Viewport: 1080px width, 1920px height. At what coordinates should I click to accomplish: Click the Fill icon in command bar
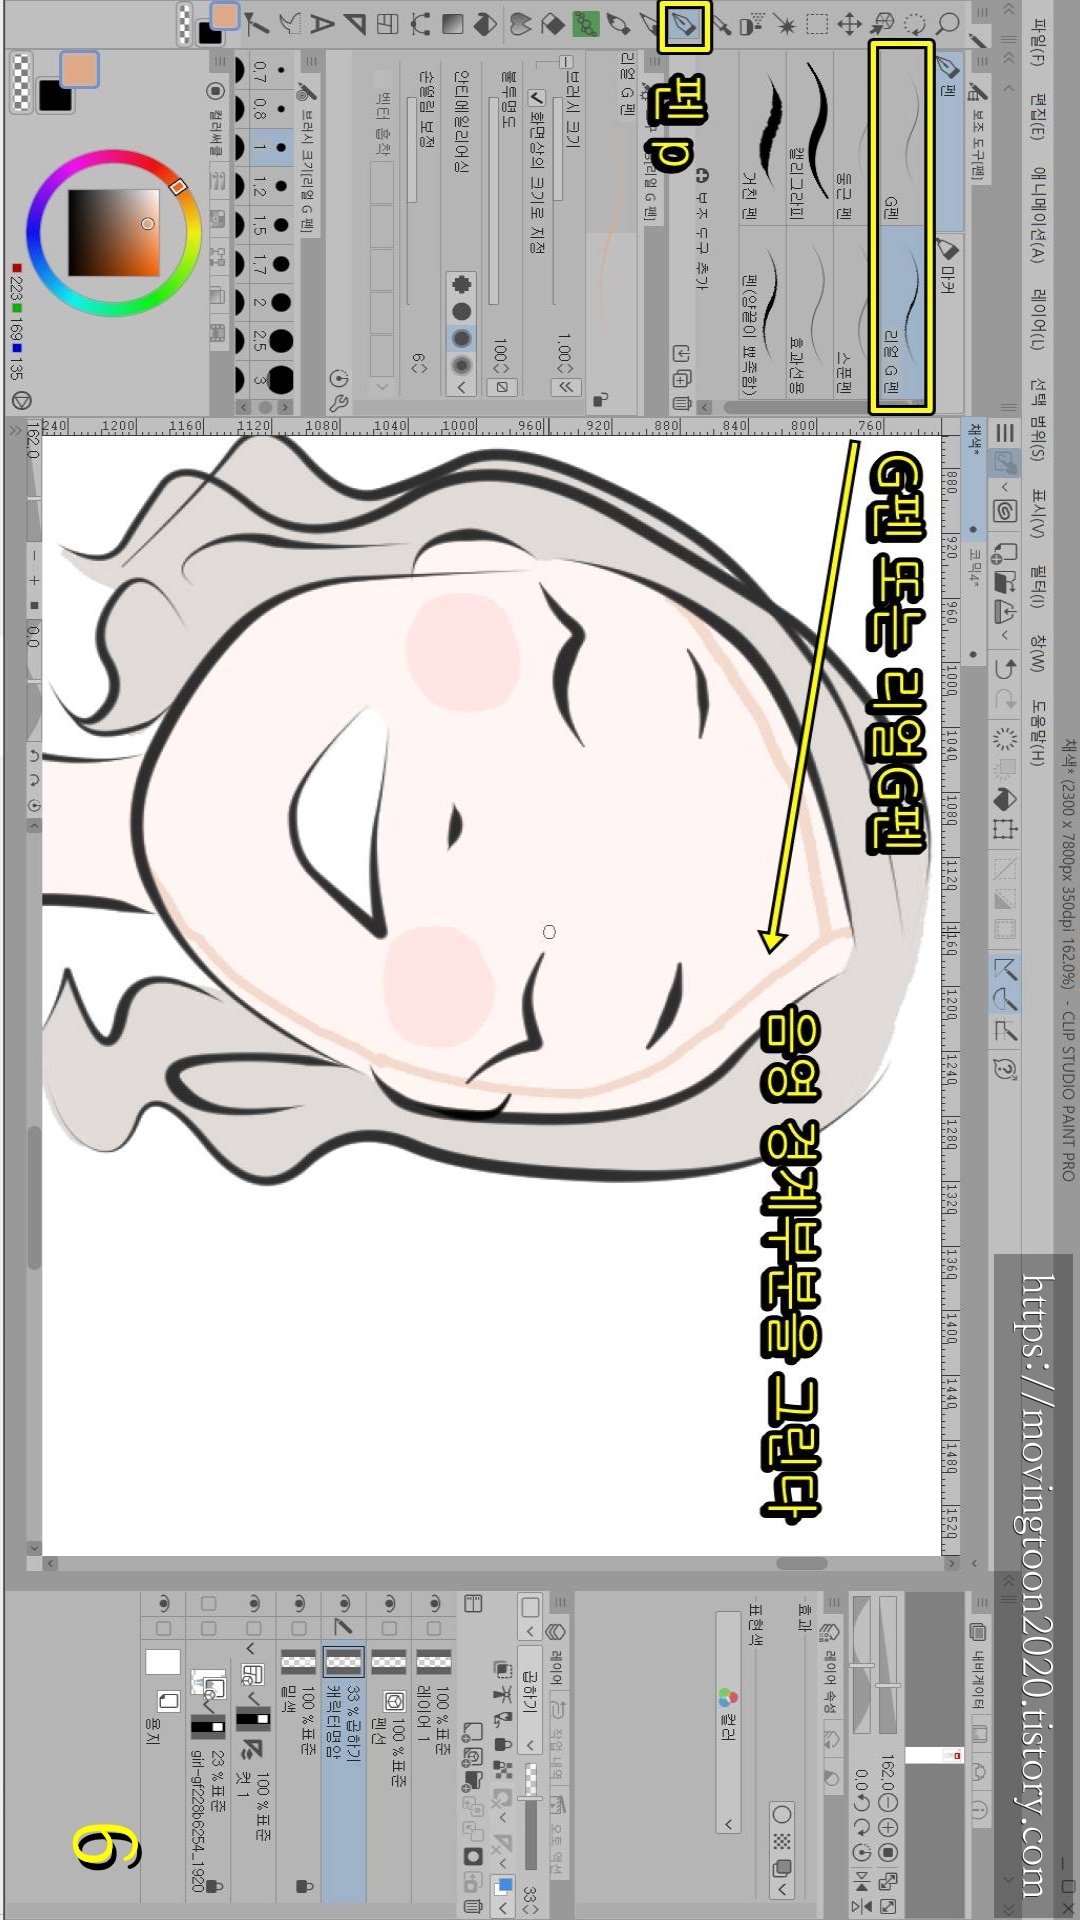tap(1005, 797)
